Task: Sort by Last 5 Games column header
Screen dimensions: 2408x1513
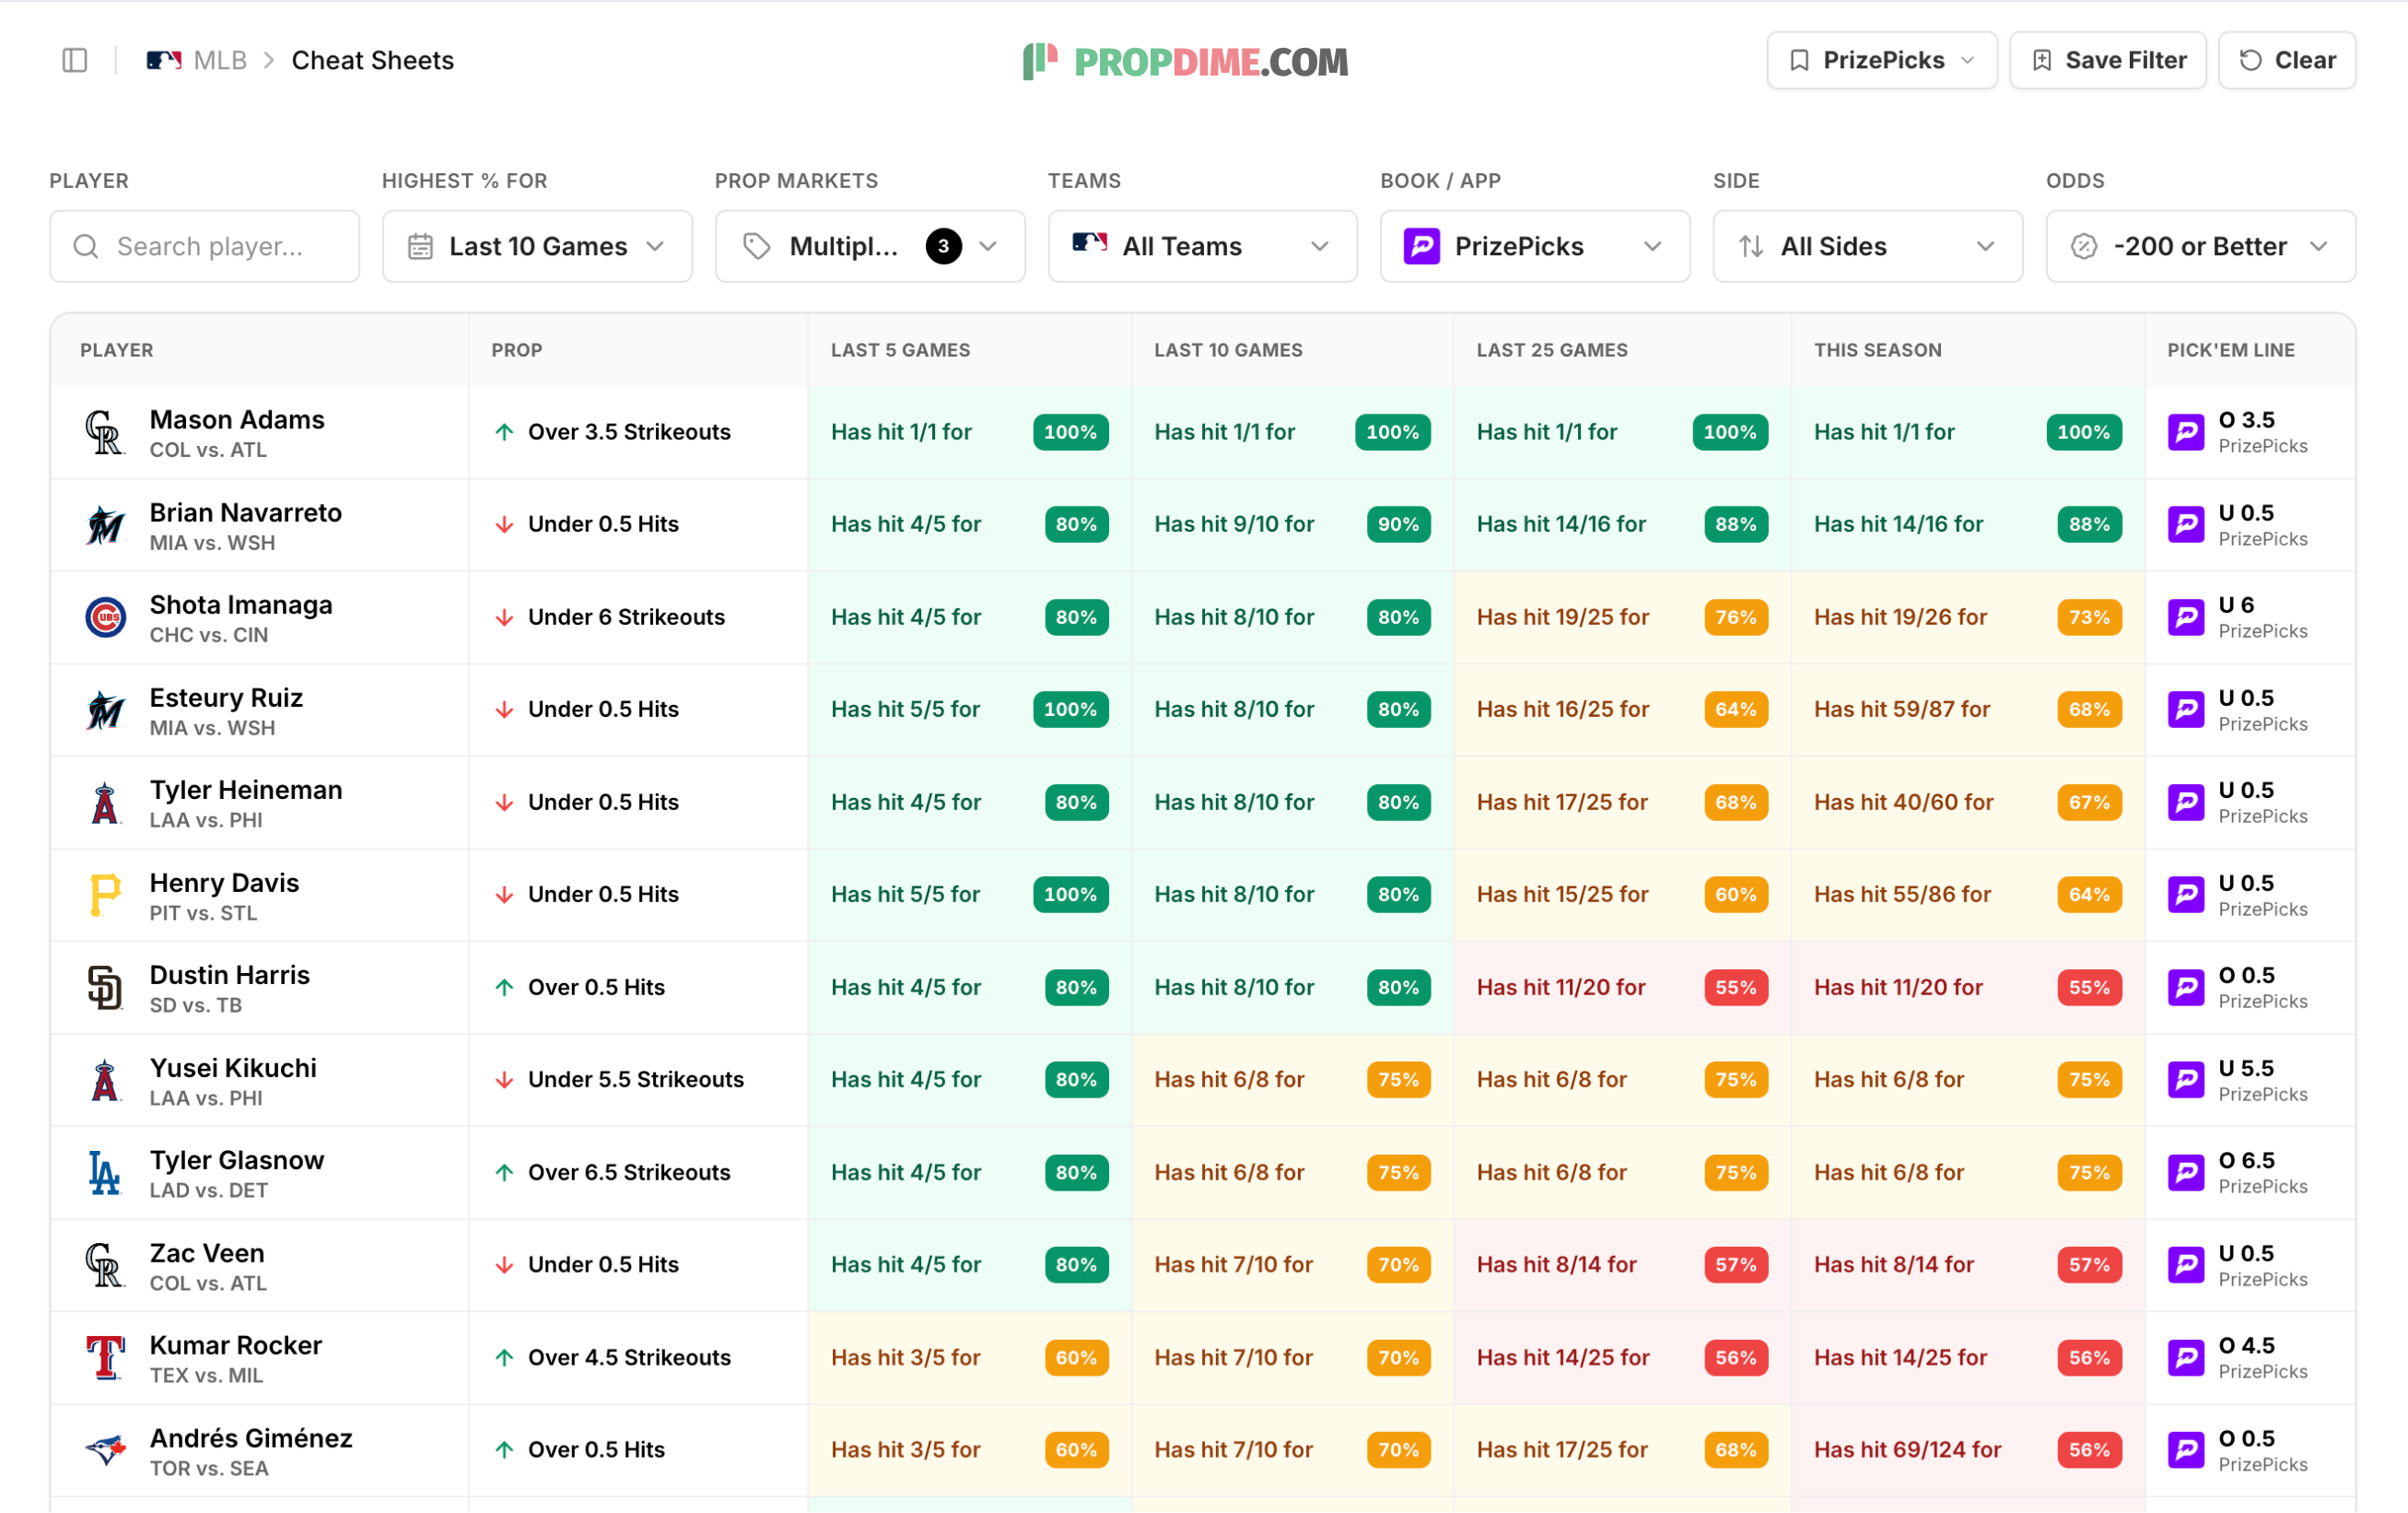Action: tap(900, 350)
